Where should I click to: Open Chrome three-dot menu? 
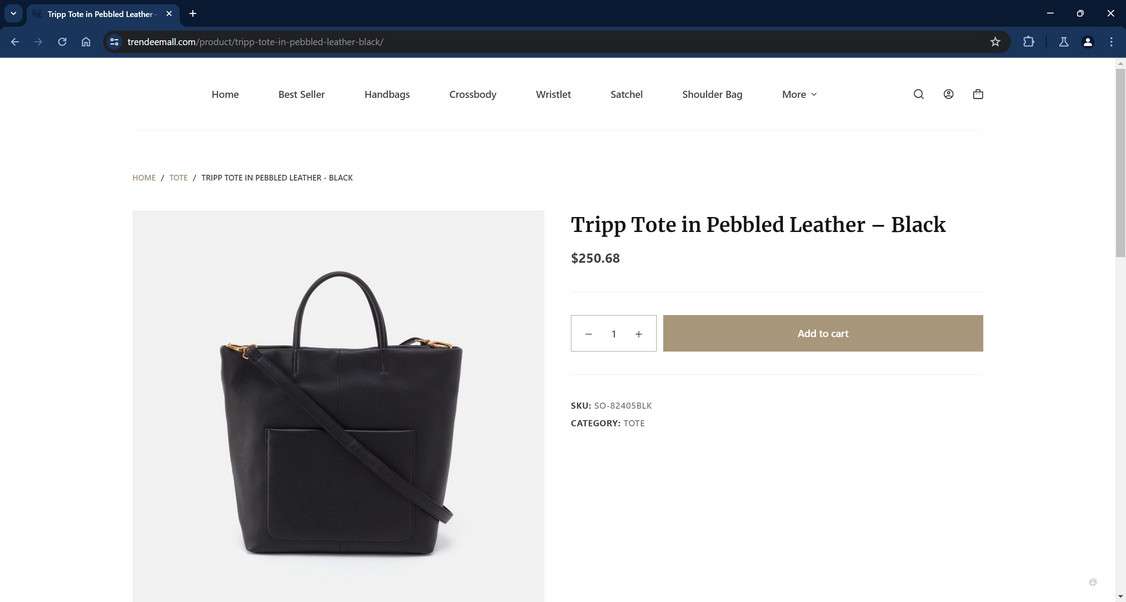pos(1111,42)
